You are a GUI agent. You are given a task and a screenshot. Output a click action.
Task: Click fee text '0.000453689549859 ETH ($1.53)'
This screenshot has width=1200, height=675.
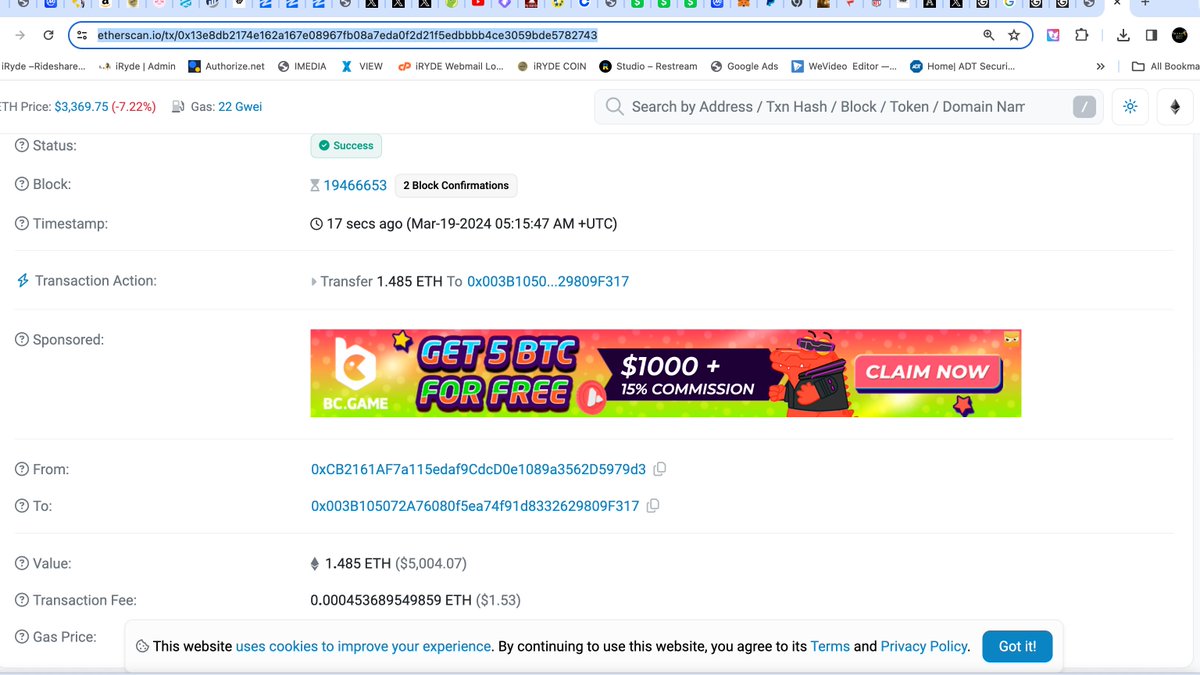416,601
